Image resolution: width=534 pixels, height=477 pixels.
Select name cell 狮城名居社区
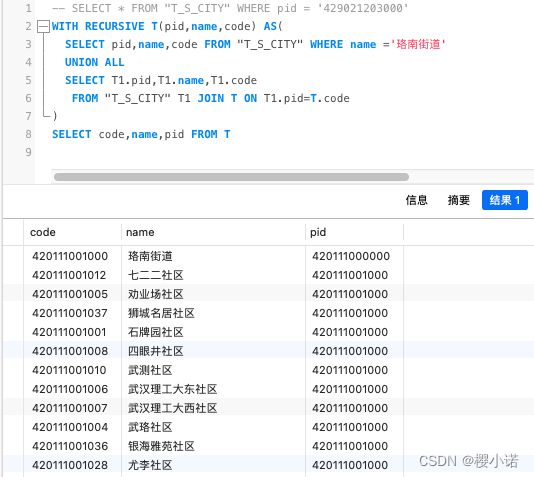(x=161, y=313)
